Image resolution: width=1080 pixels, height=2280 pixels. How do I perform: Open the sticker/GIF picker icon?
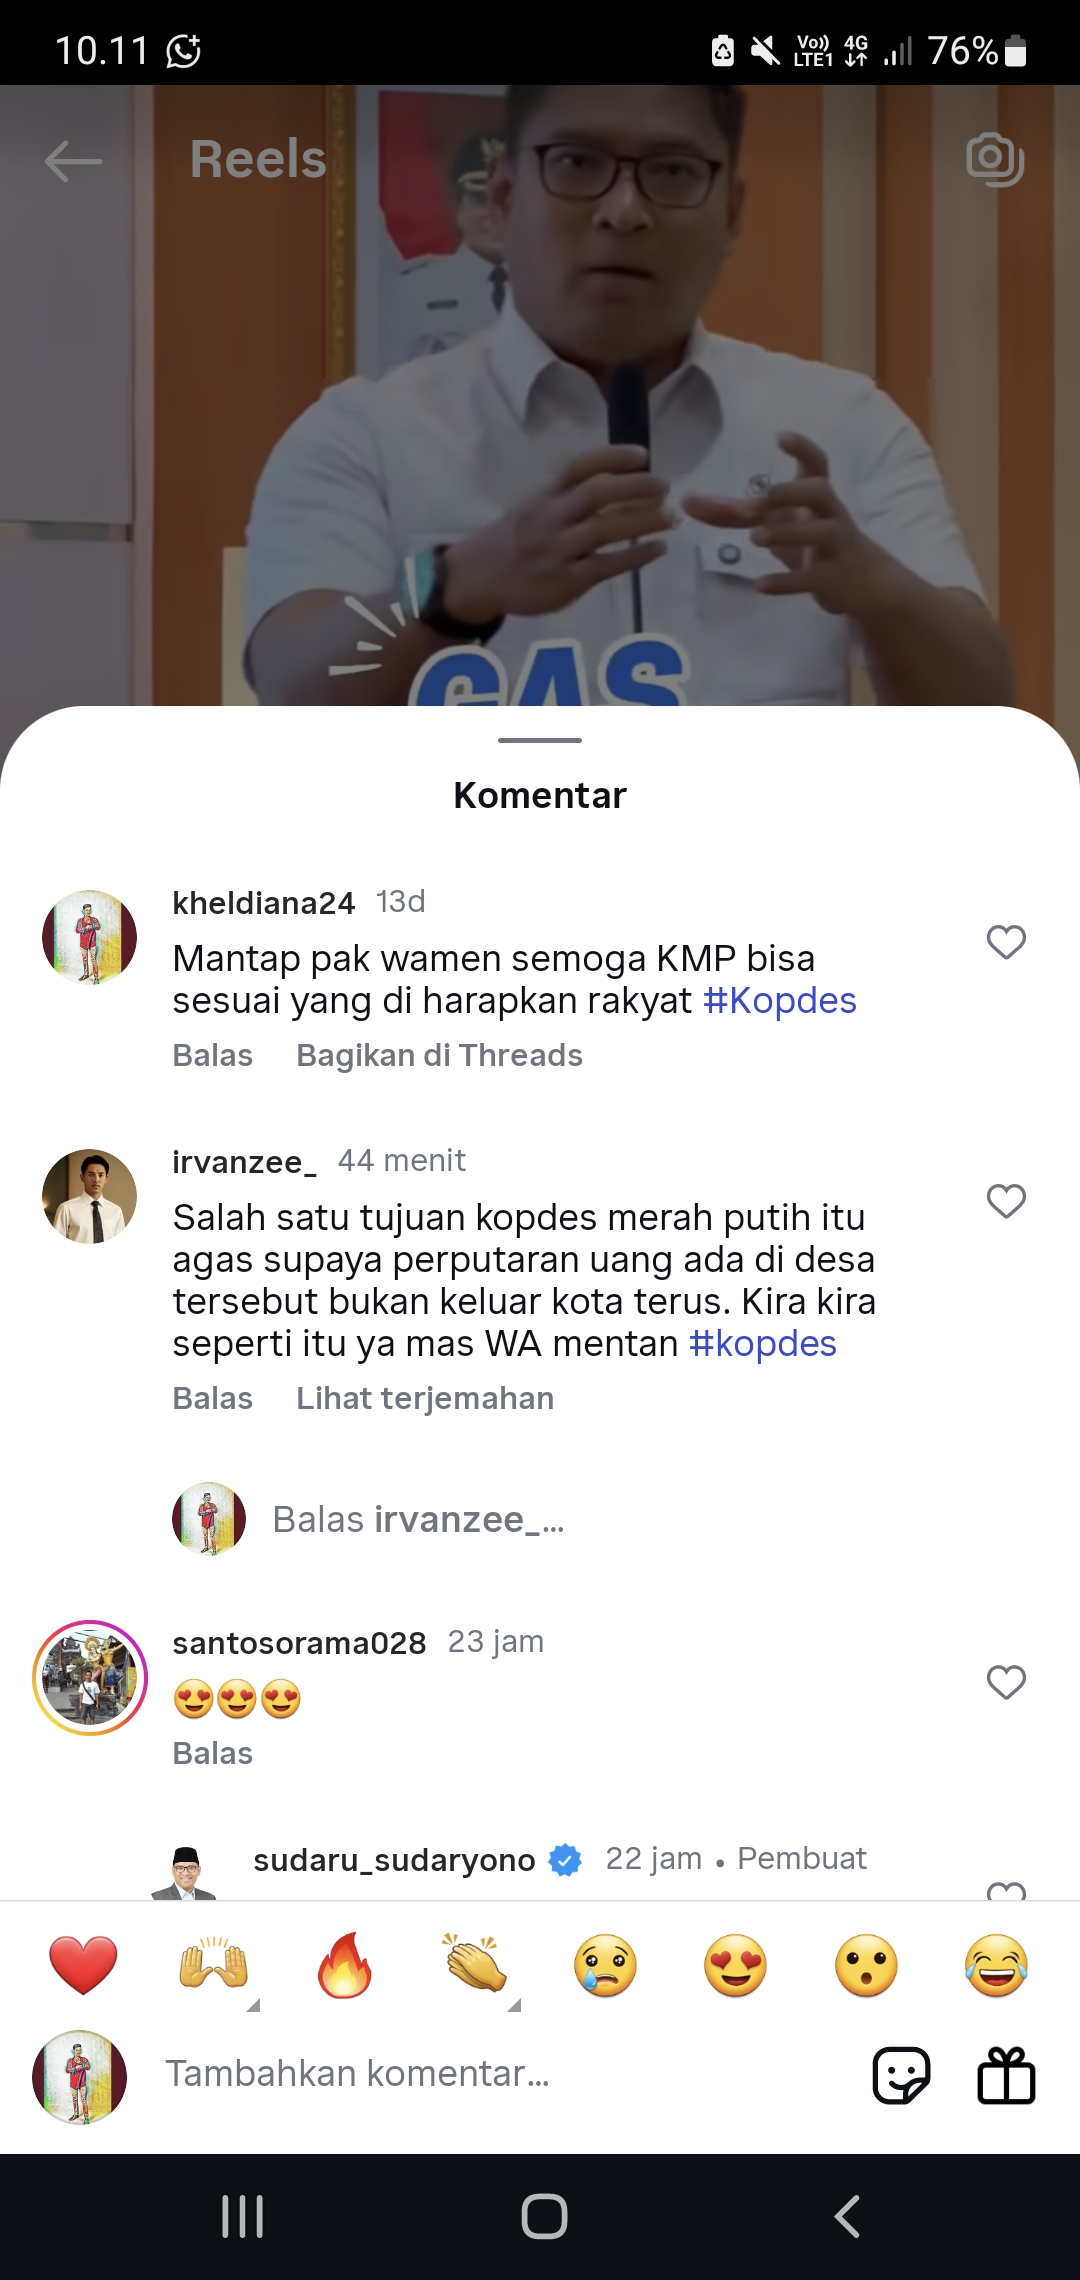tap(901, 2075)
